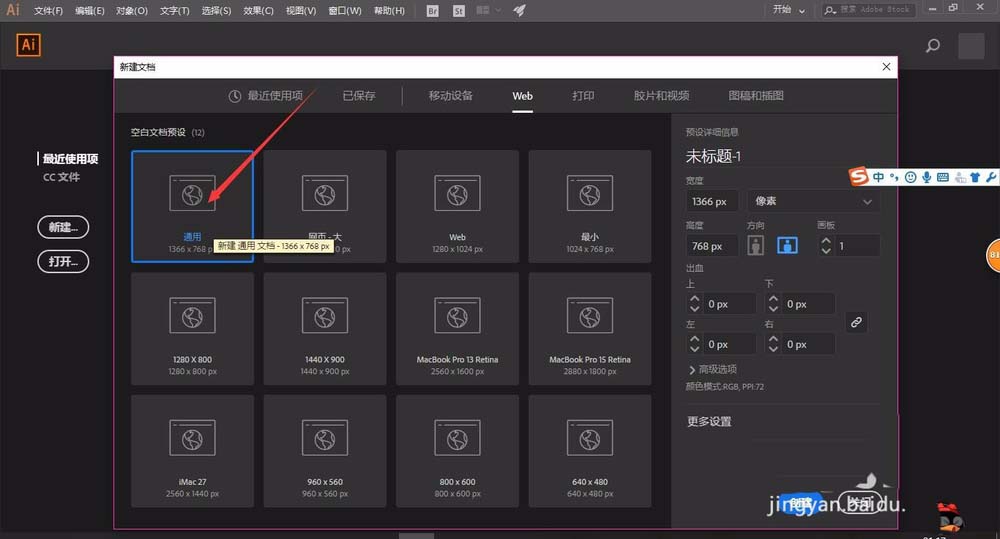Open the arrange documents dropdown arrow
Screen dimensions: 1000x539
pyautogui.click(x=498, y=10)
